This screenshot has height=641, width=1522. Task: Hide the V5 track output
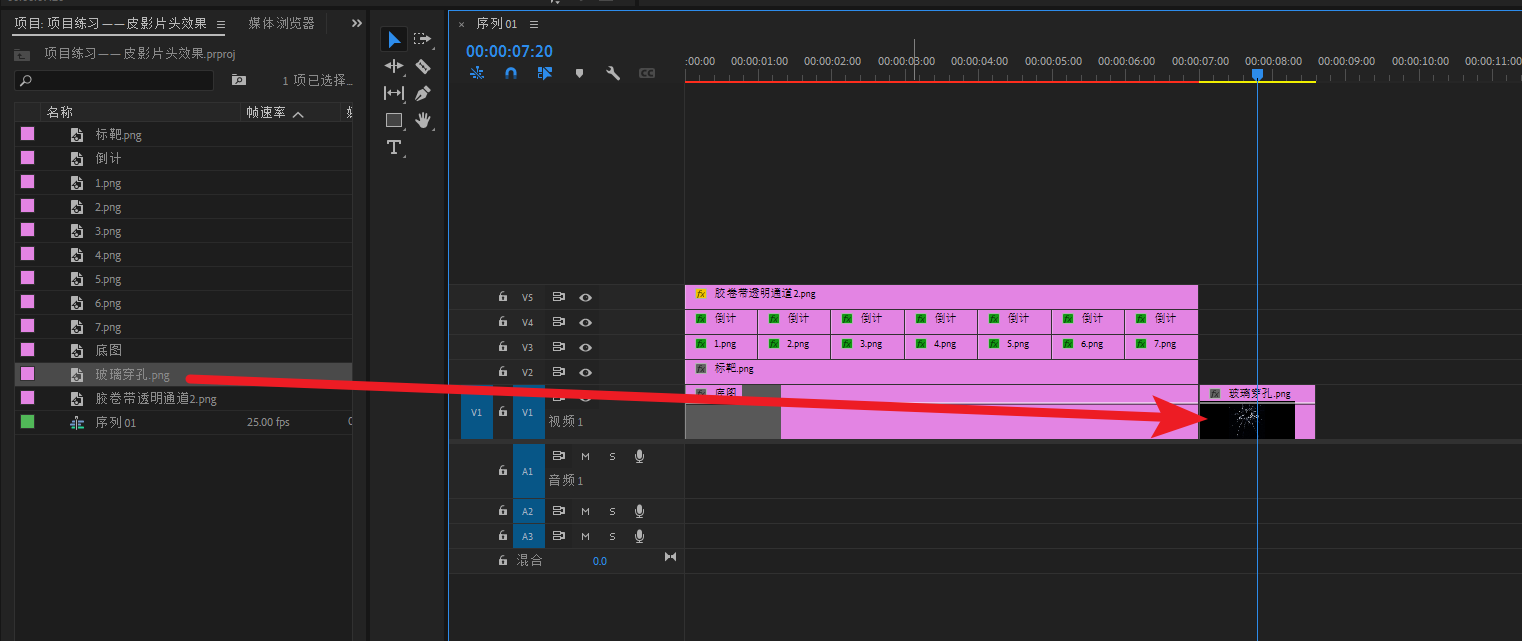tap(586, 297)
